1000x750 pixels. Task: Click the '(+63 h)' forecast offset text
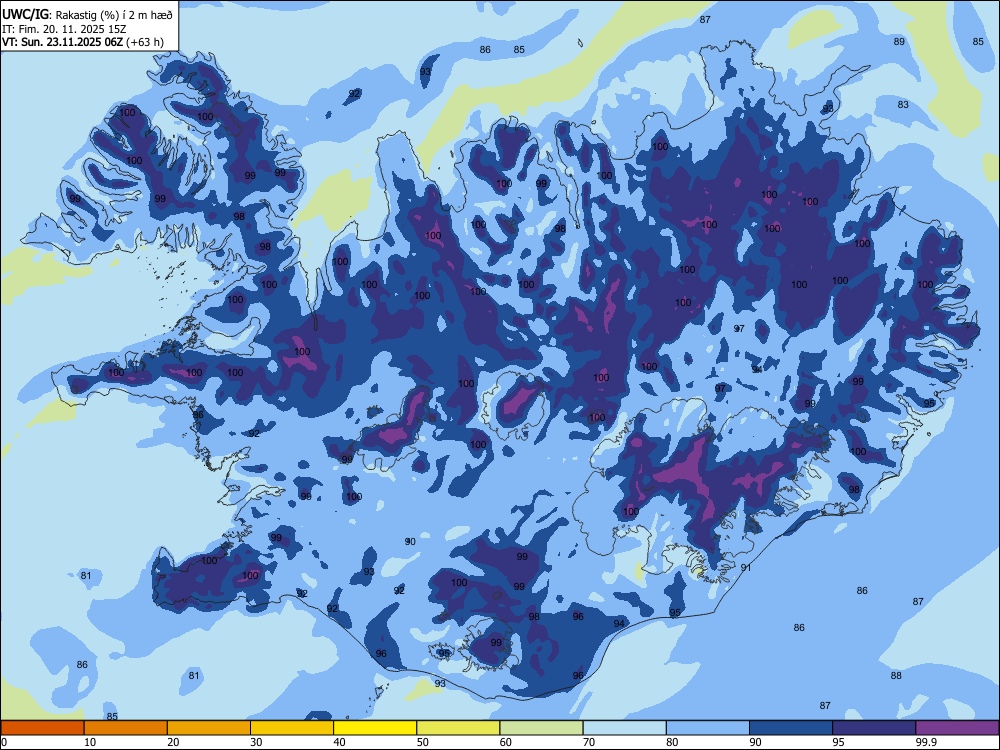tap(145, 42)
